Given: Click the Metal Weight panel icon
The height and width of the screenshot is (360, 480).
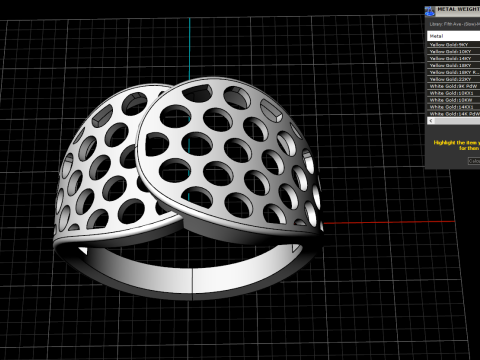Looking at the screenshot, I should click(x=430, y=11).
